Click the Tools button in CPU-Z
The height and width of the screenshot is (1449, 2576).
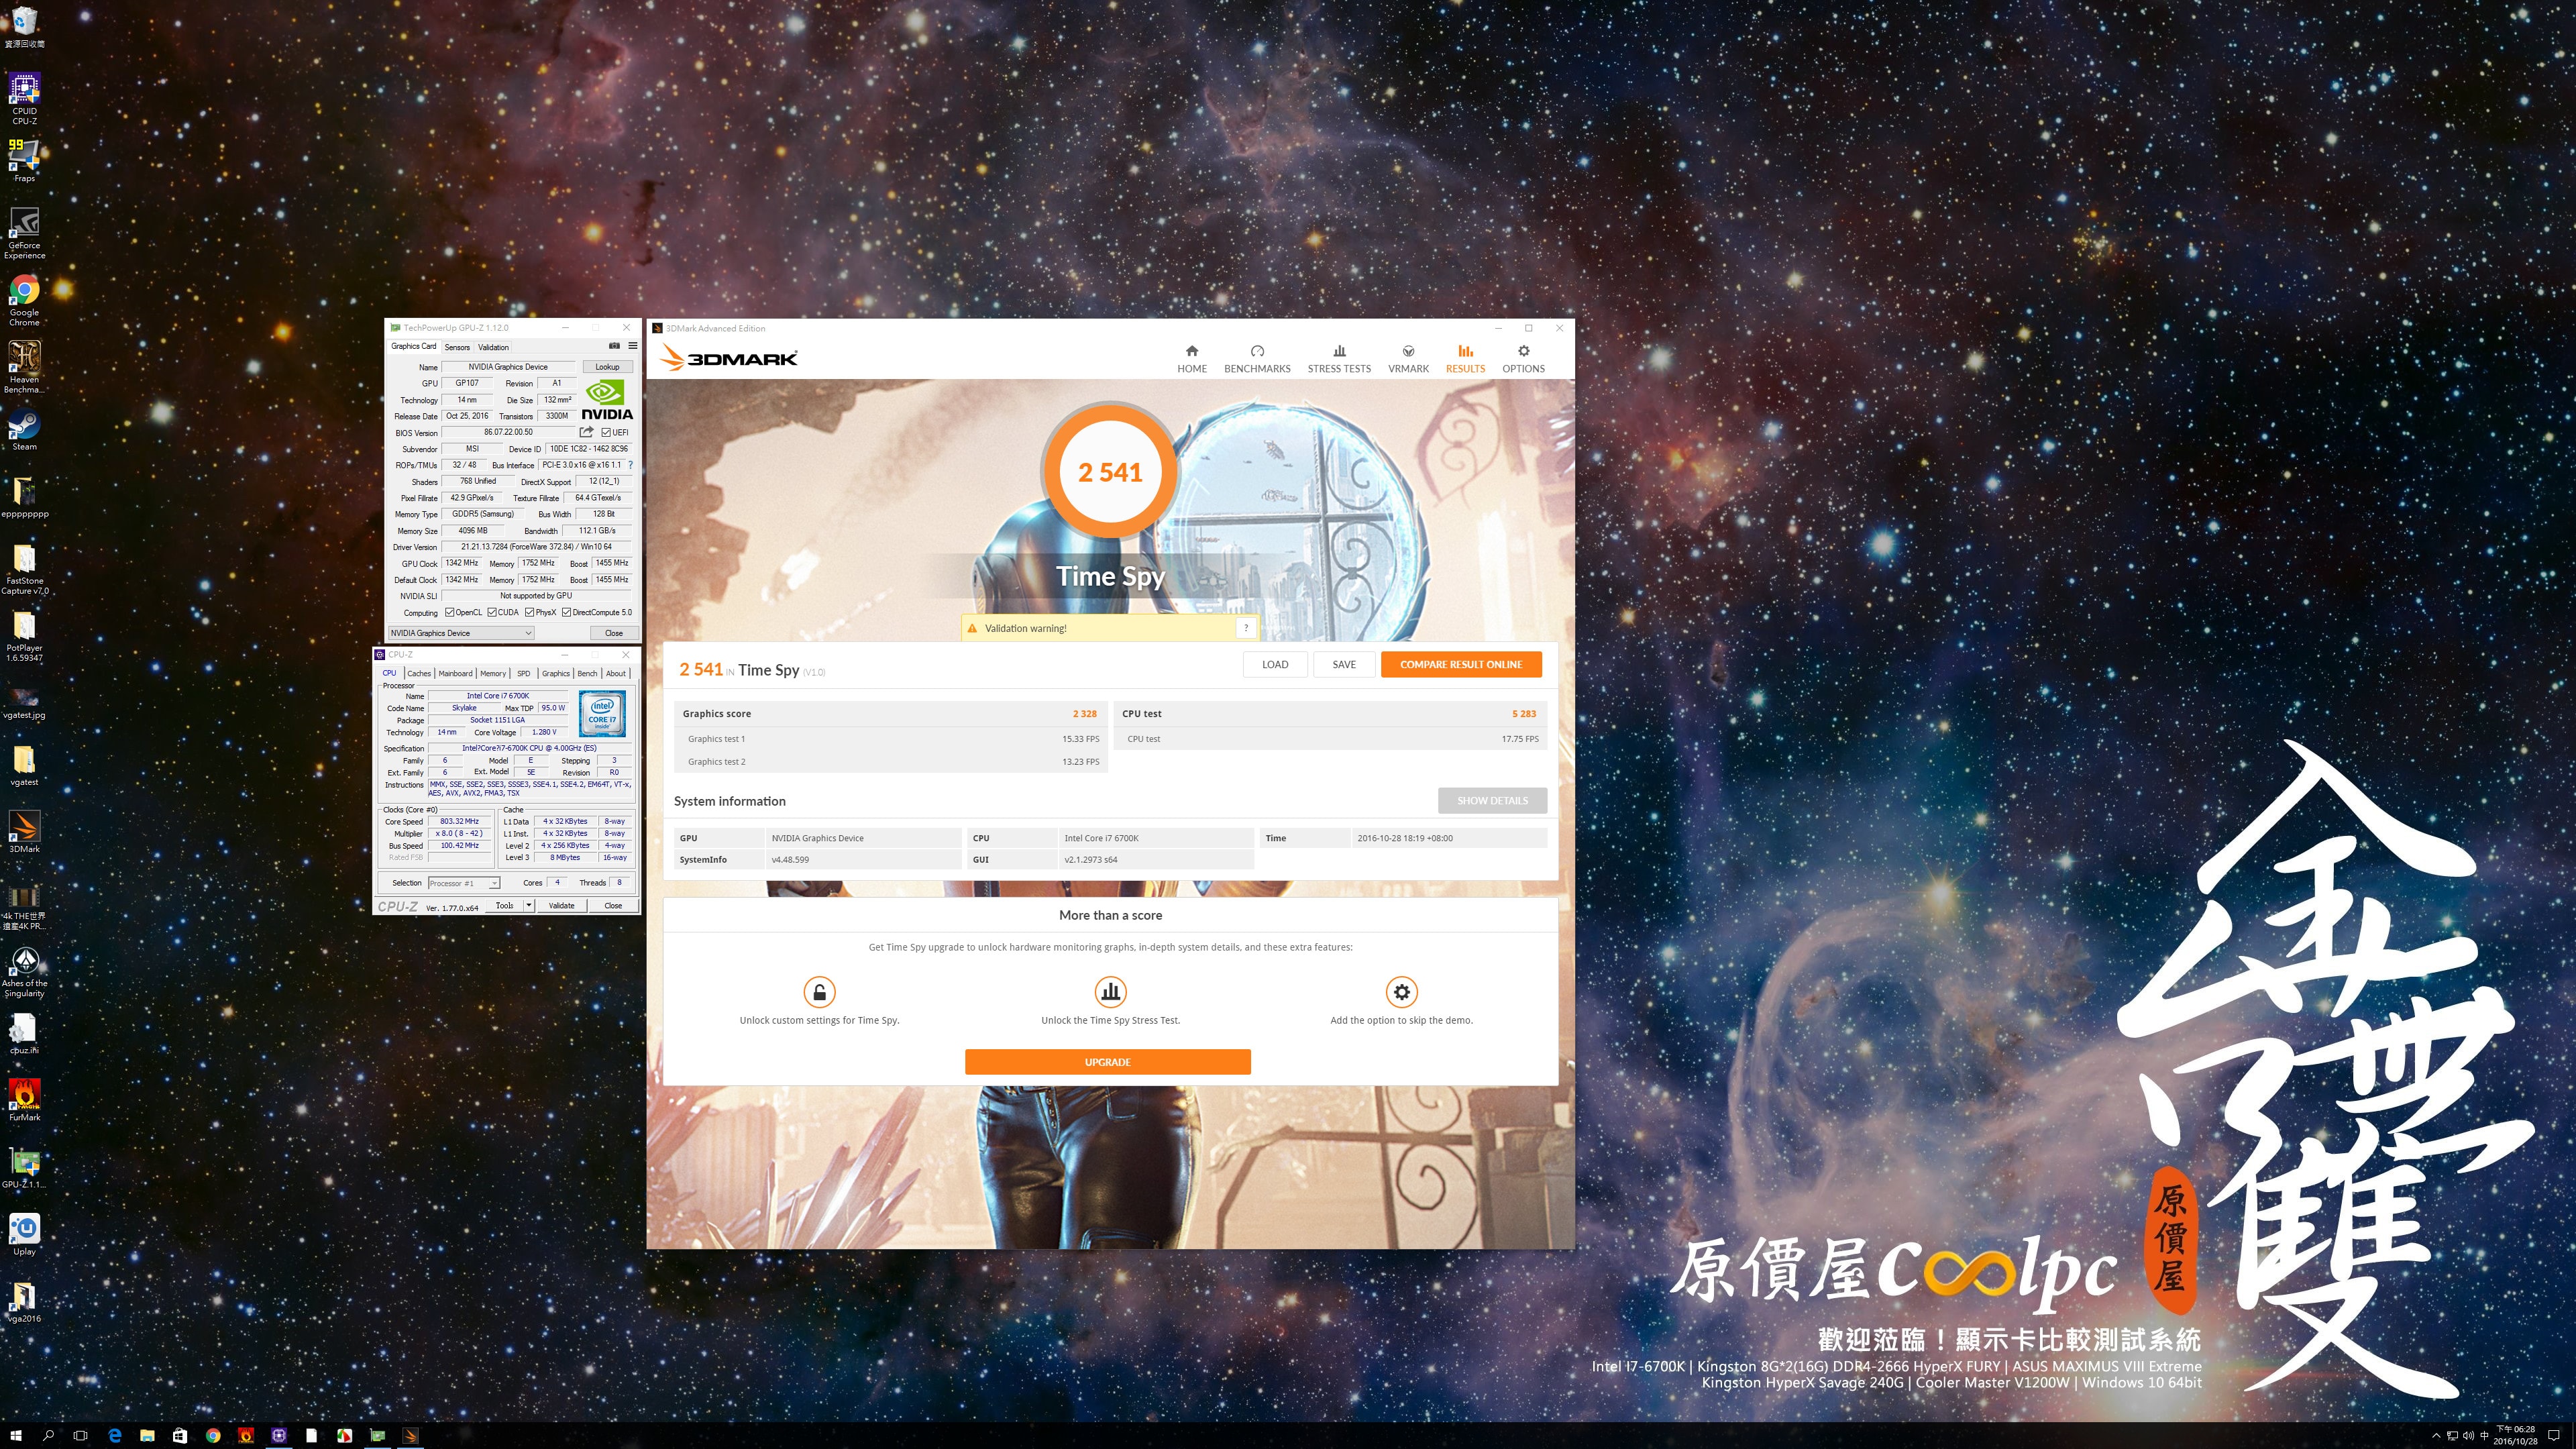(505, 905)
